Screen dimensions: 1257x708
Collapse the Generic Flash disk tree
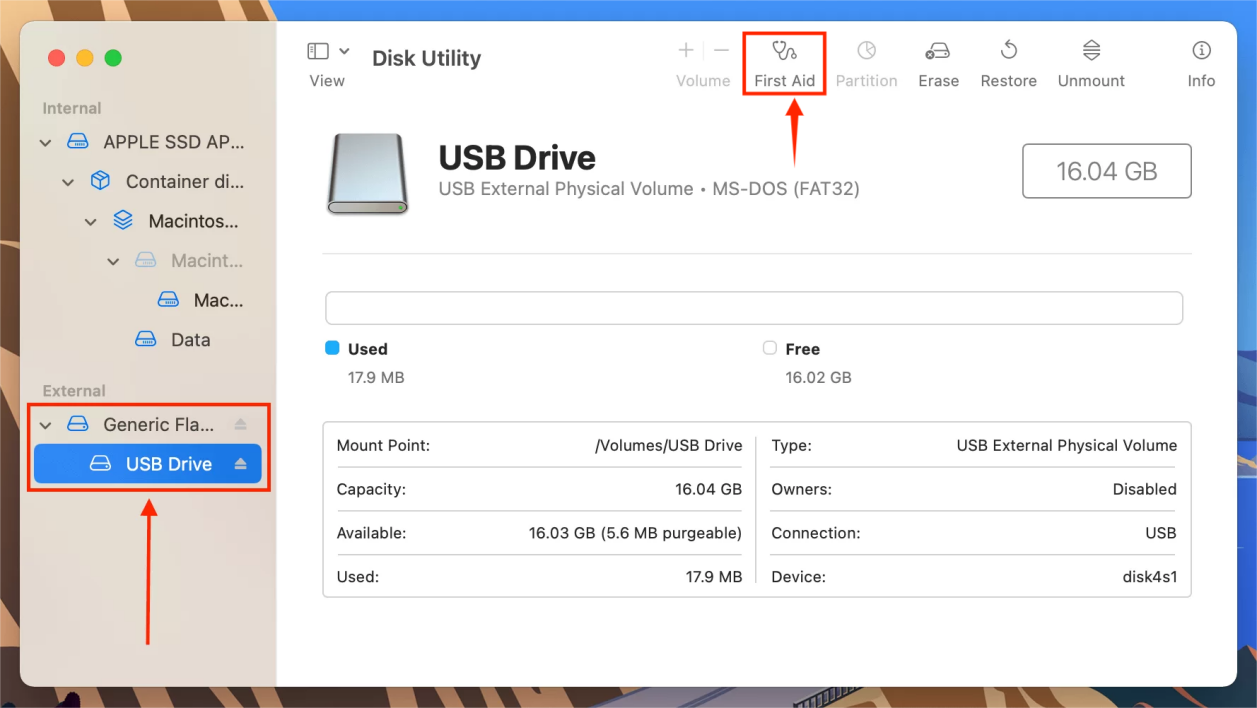pyautogui.click(x=45, y=424)
